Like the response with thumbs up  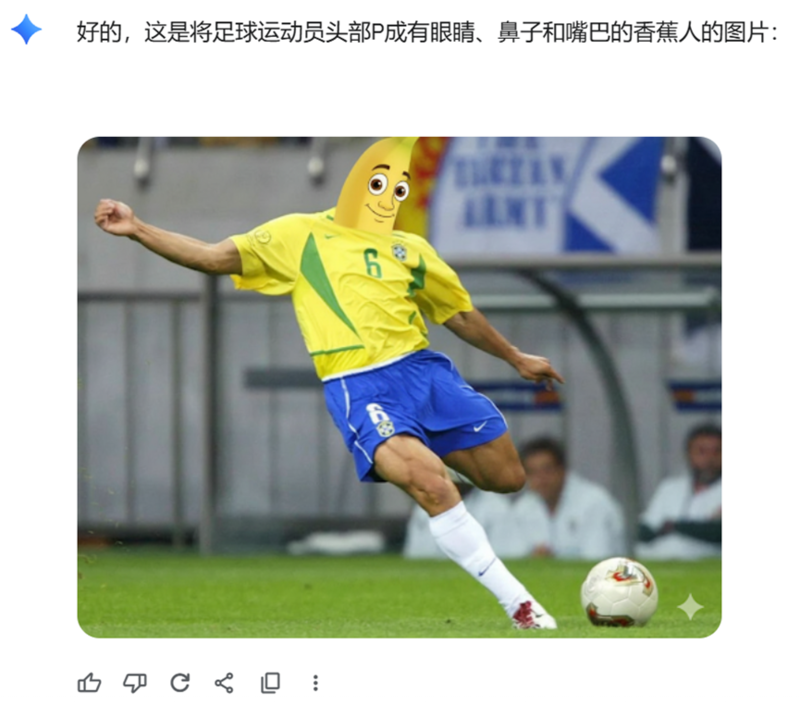(x=89, y=683)
